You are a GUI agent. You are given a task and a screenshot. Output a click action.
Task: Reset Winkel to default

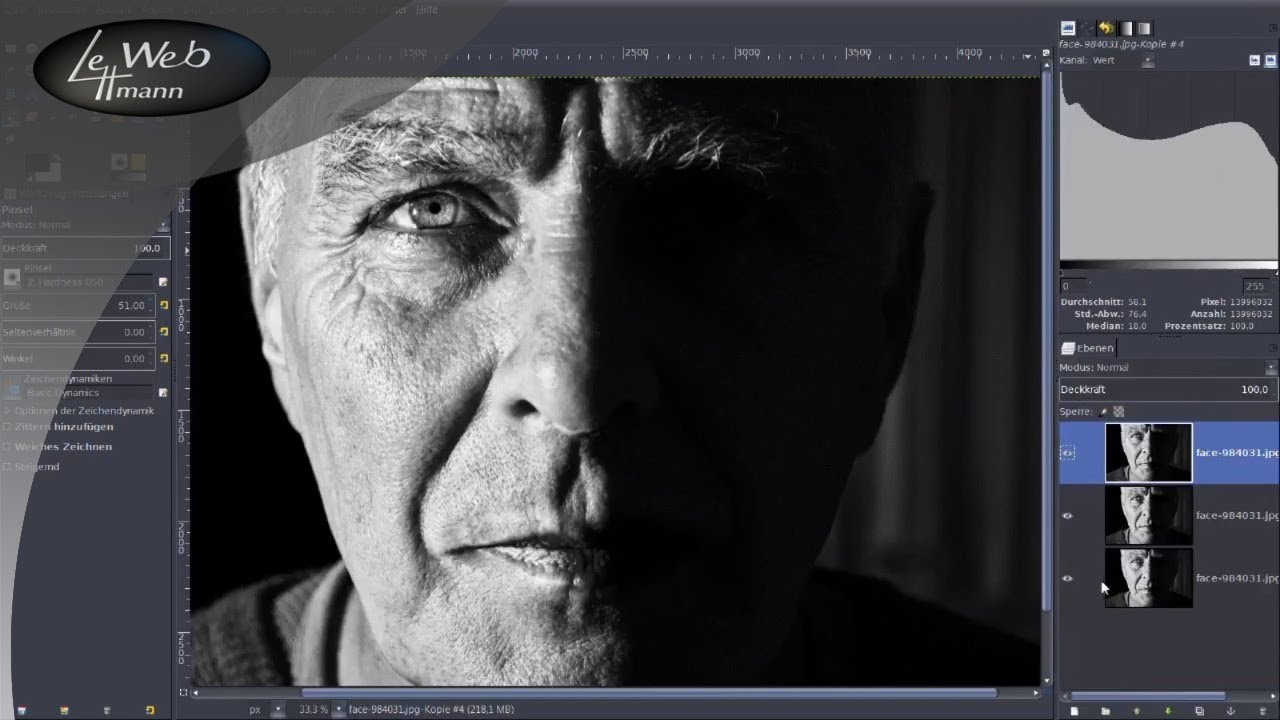[164, 358]
